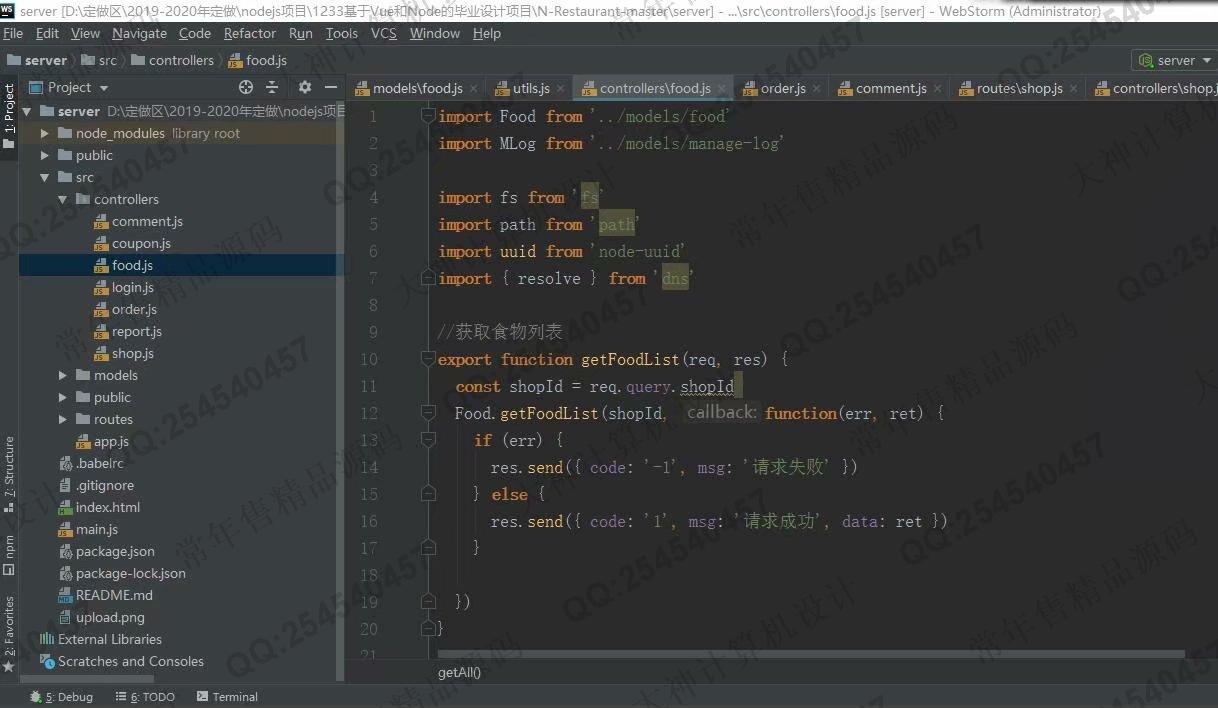Open the 5: Debug tool window
Screen dimensions: 1218x708
point(61,697)
